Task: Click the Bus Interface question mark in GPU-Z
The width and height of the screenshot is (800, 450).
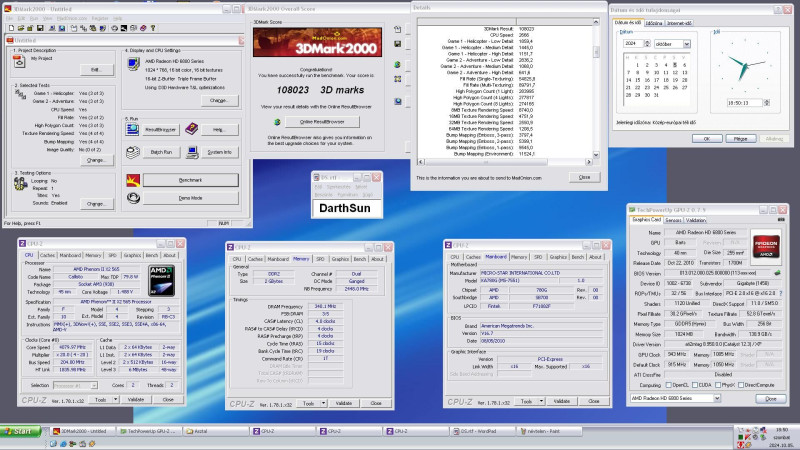Action: tap(781, 293)
